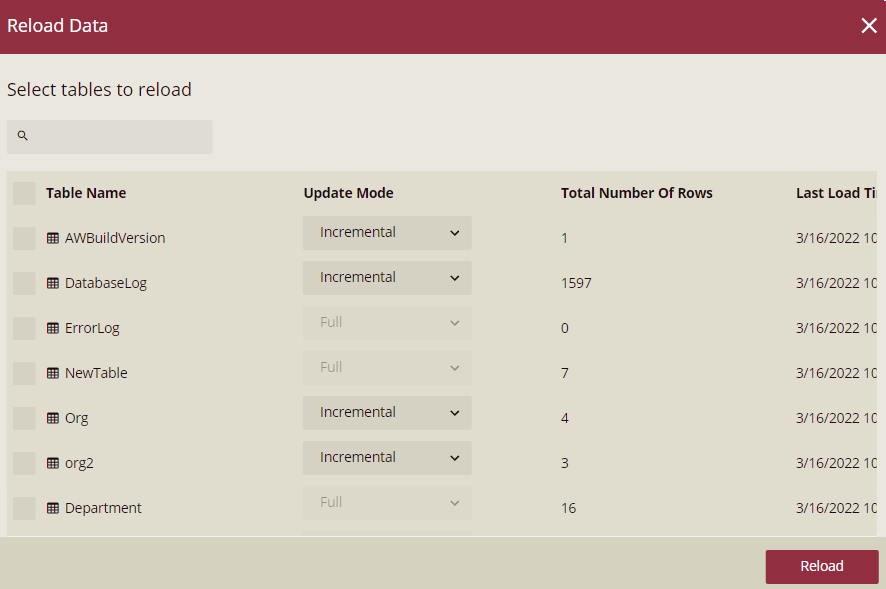Click the Reload button
Image resolution: width=886 pixels, height=589 pixels.
coord(821,566)
